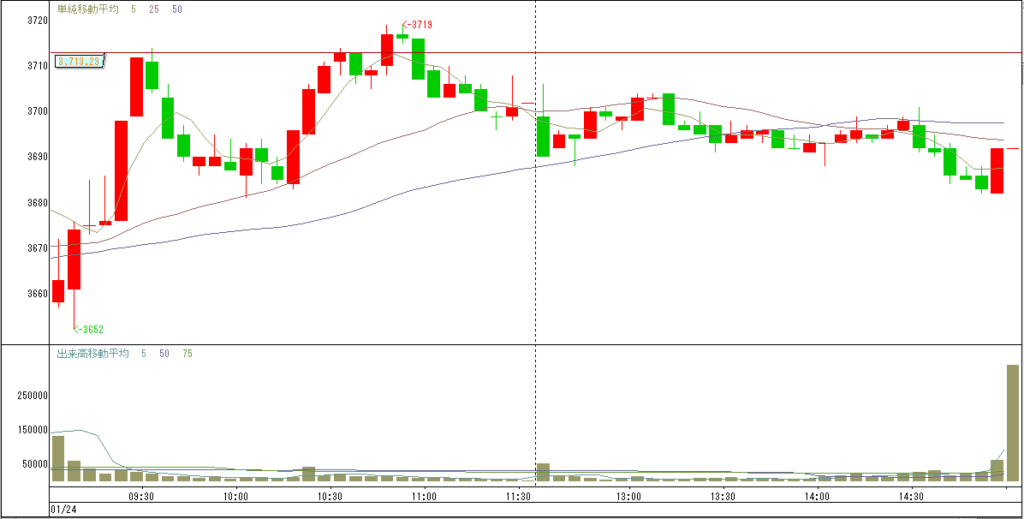Click the <-3719 high price marker

[x=418, y=25]
